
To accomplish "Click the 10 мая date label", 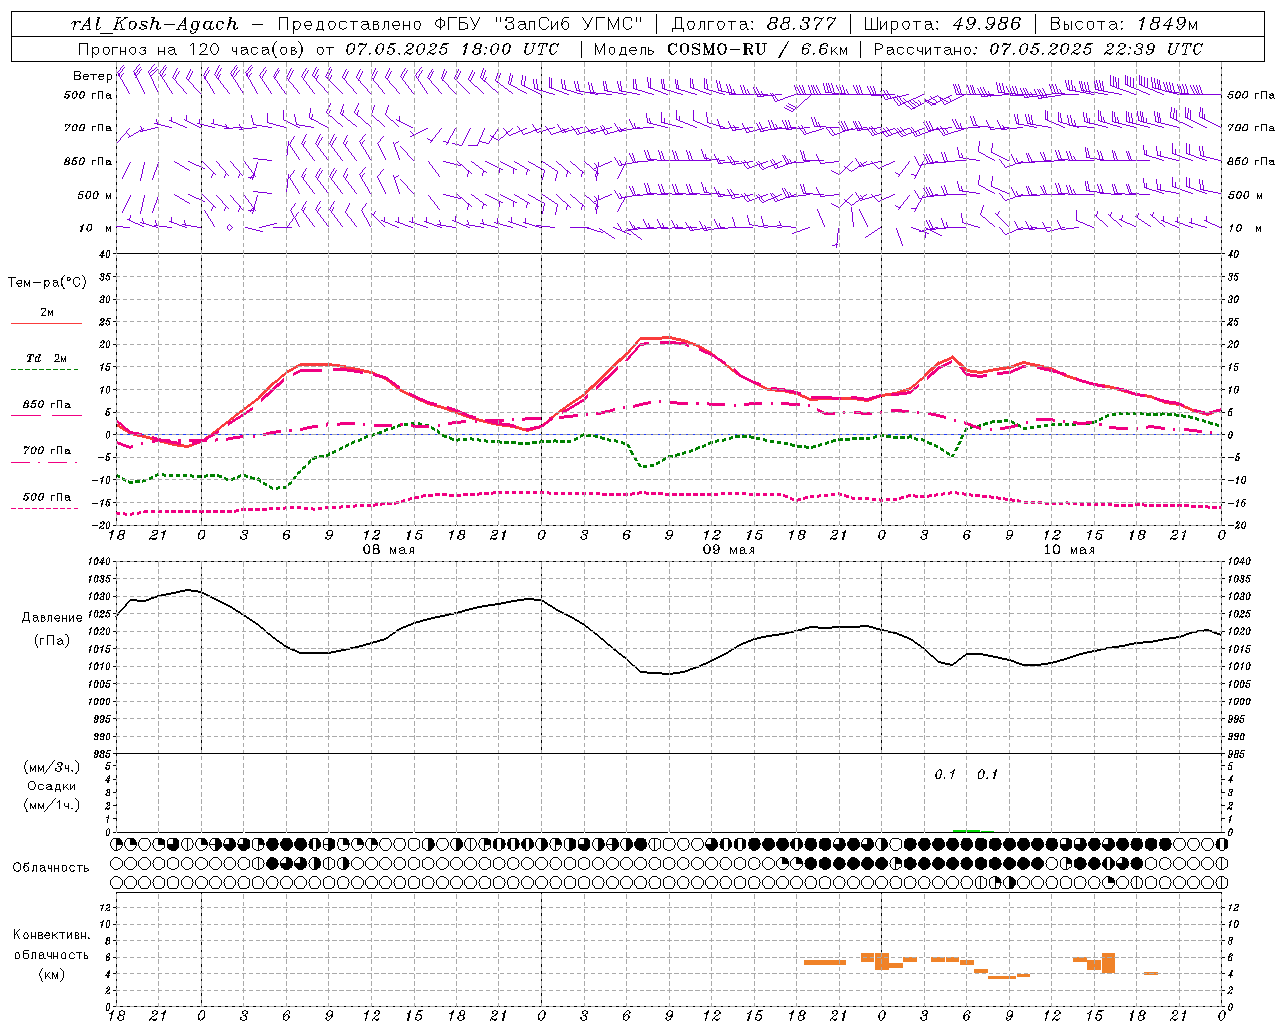I will (x=1068, y=550).
